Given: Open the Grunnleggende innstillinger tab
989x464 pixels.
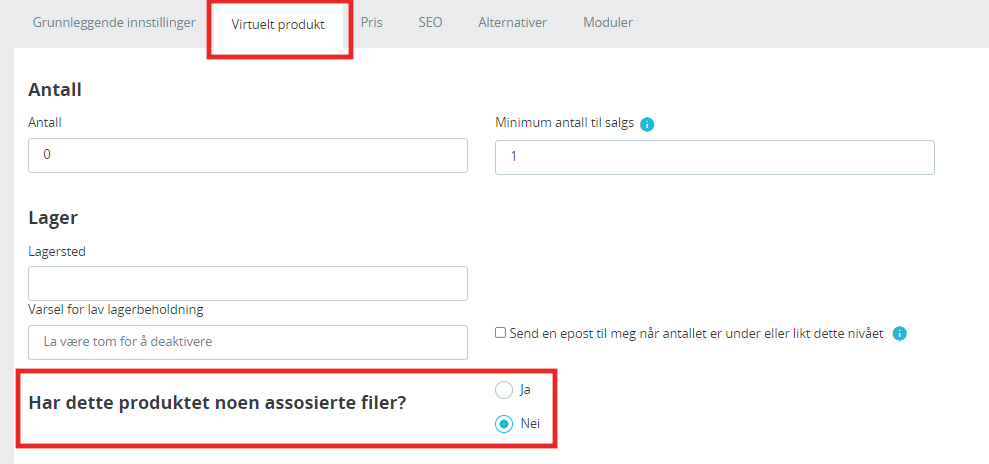Looking at the screenshot, I should pos(114,23).
